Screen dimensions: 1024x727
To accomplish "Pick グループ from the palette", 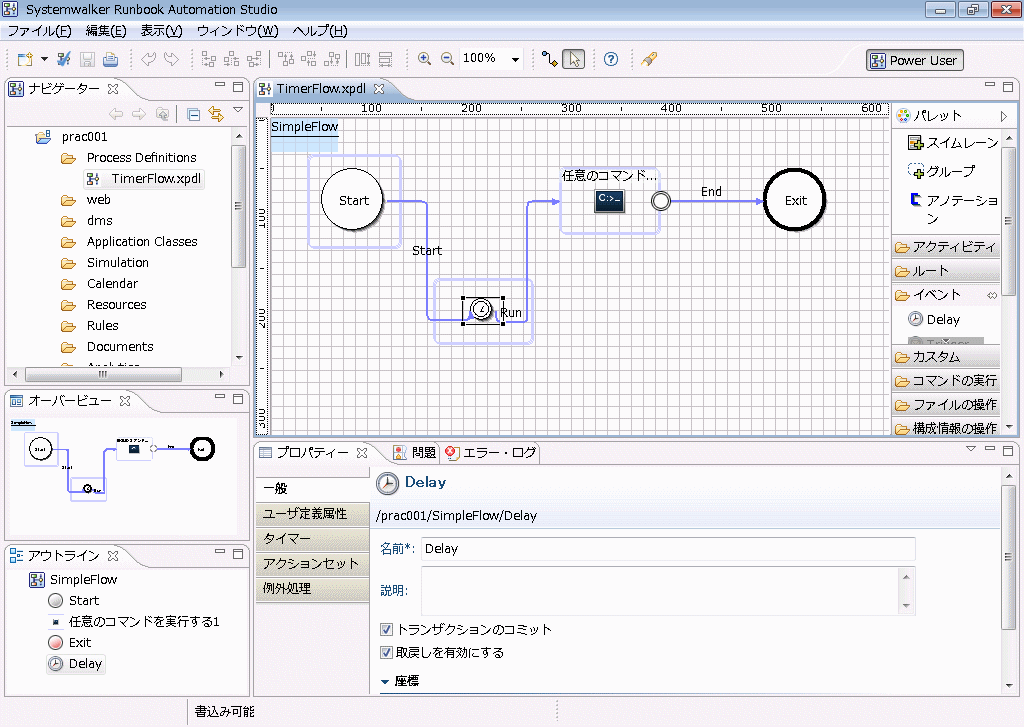I will pyautogui.click(x=941, y=171).
